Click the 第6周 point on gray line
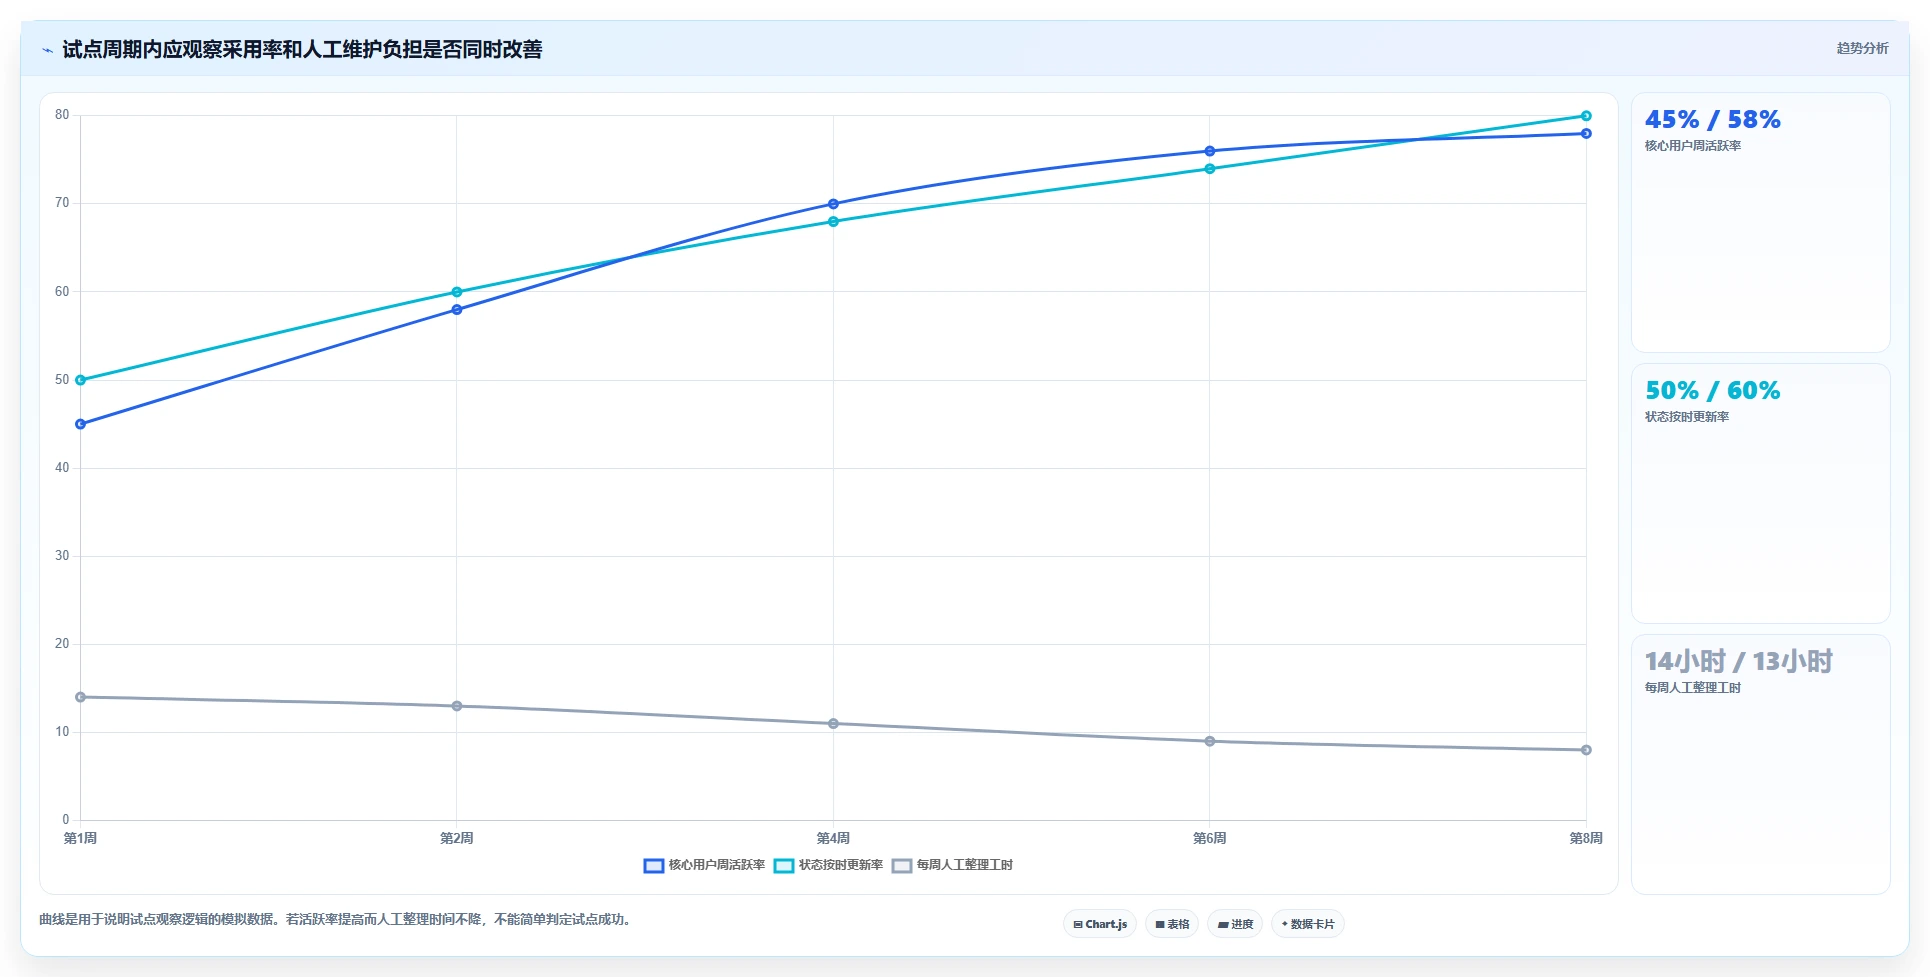 coord(1210,741)
